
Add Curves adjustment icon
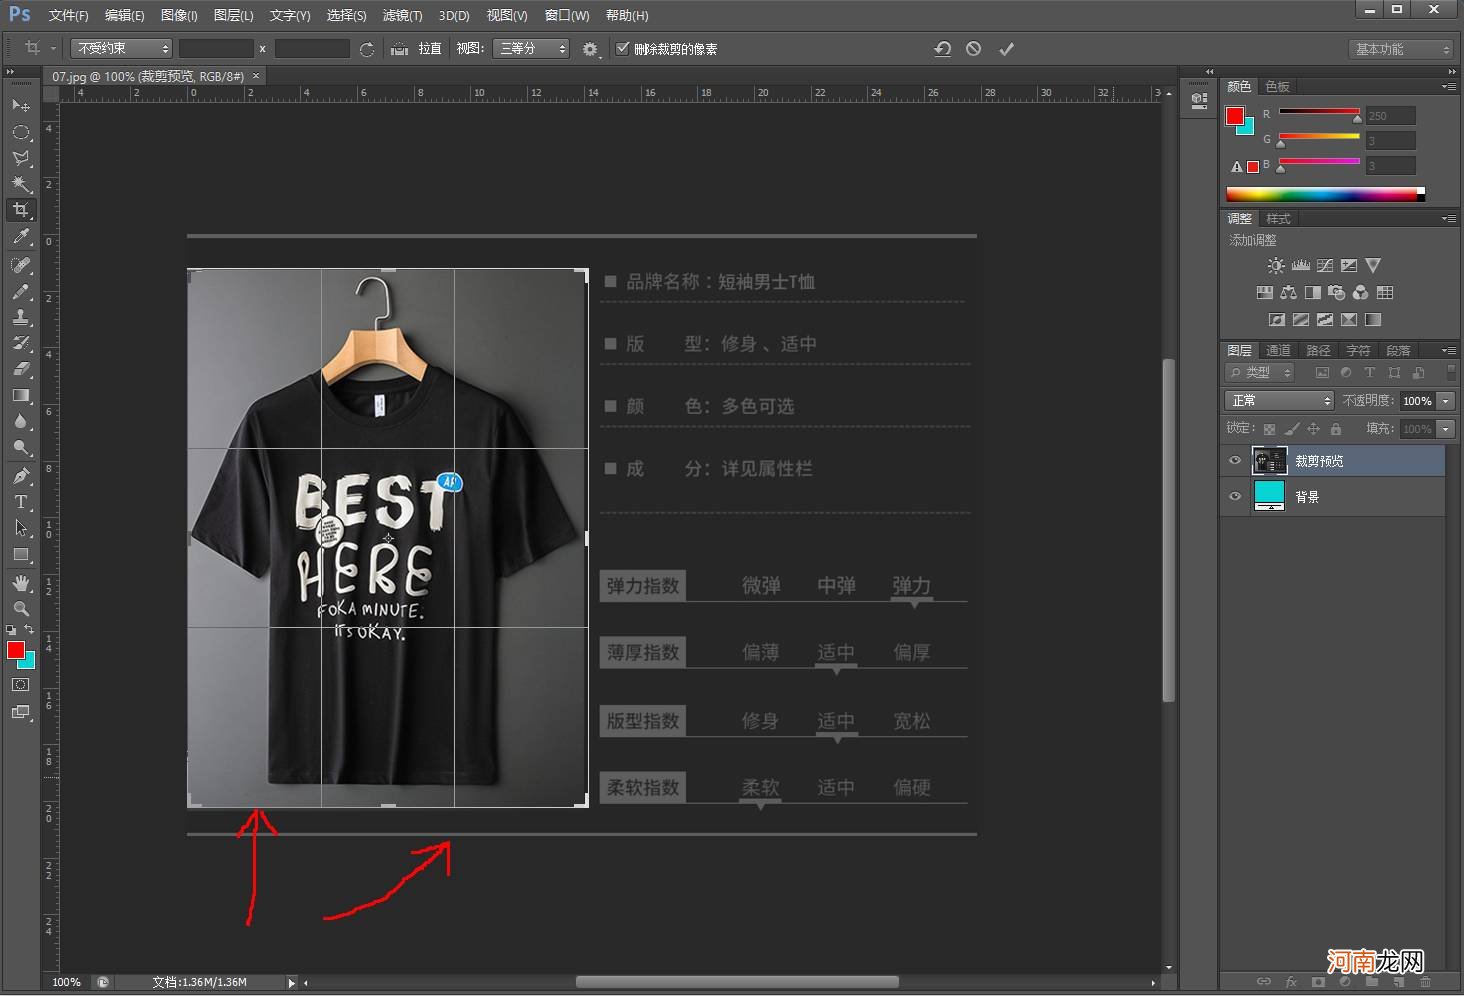click(1325, 266)
